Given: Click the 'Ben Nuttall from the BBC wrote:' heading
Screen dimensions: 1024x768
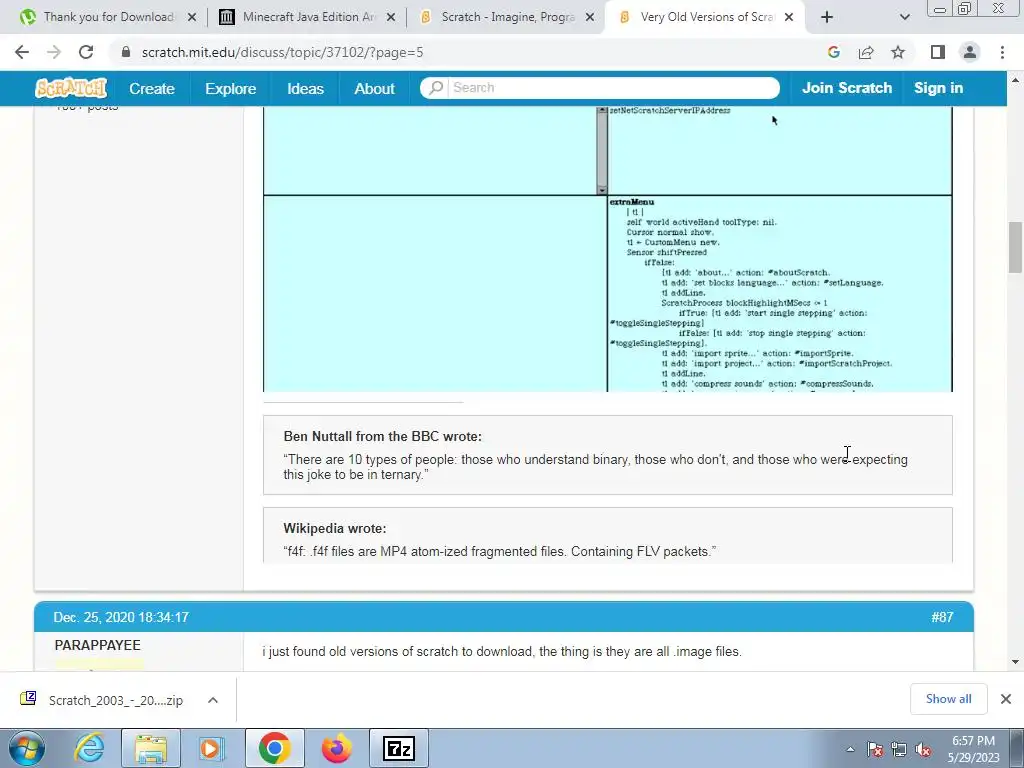Looking at the screenshot, I should 382,436.
